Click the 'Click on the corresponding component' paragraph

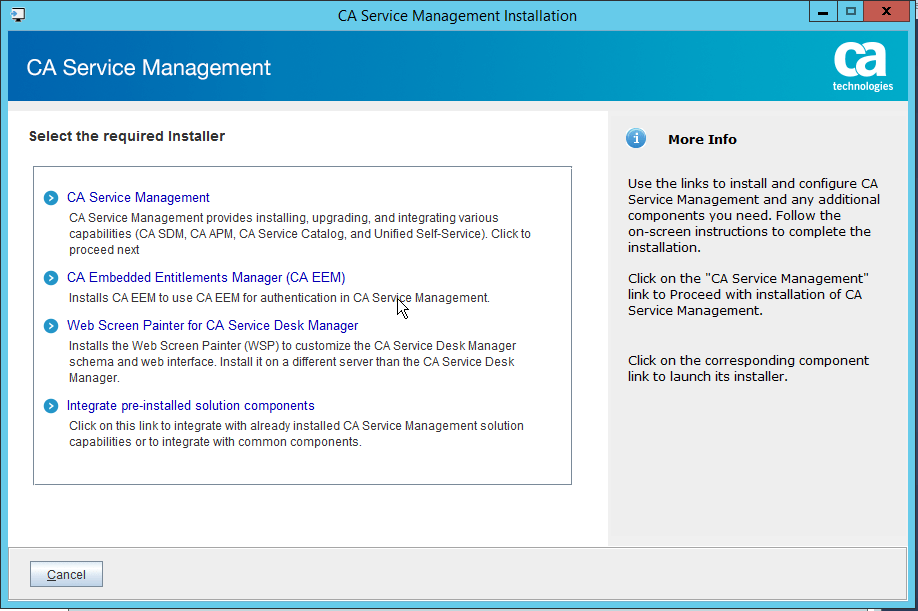(x=748, y=369)
